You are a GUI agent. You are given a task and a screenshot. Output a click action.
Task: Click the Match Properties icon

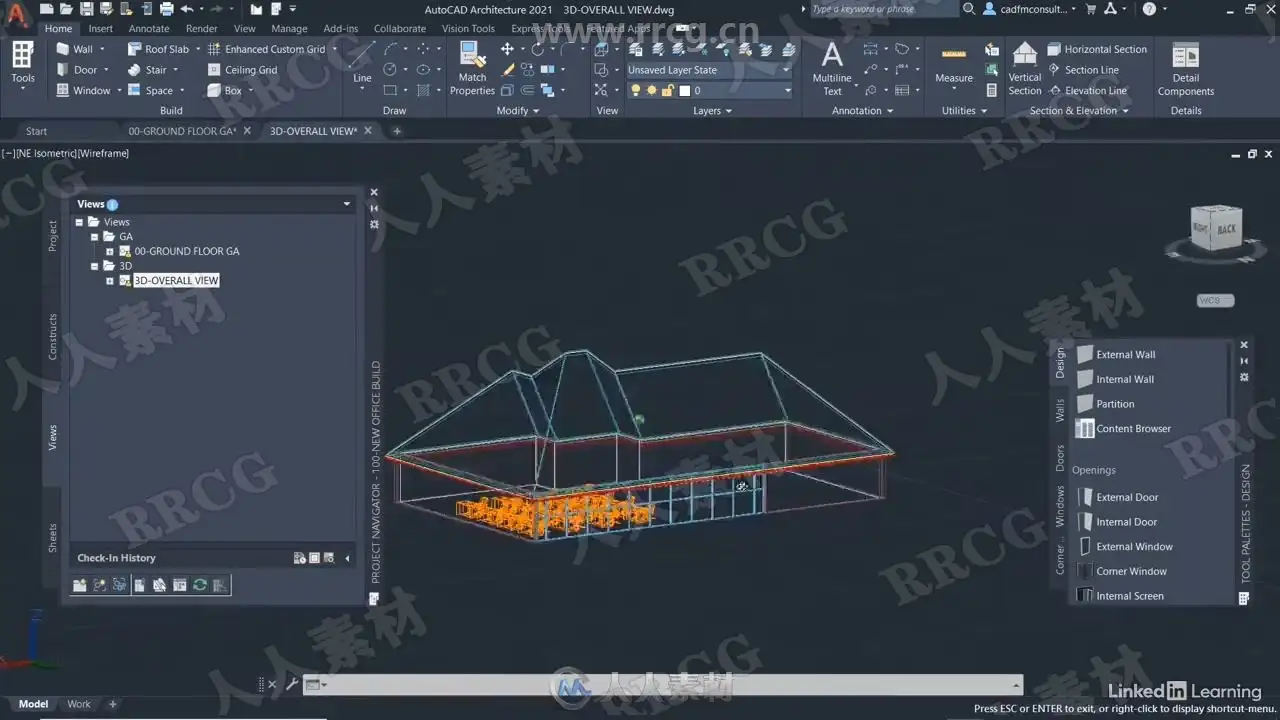pyautogui.click(x=472, y=69)
